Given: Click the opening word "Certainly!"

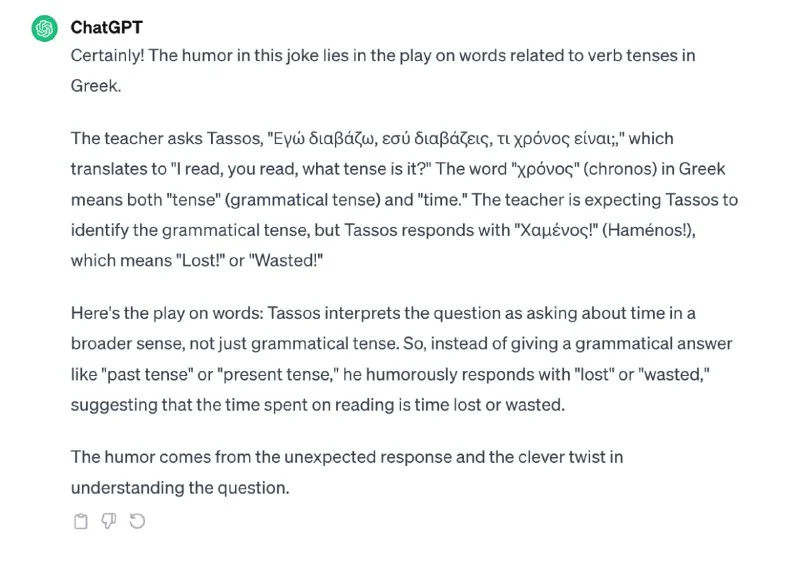Looking at the screenshot, I should 110,56.
